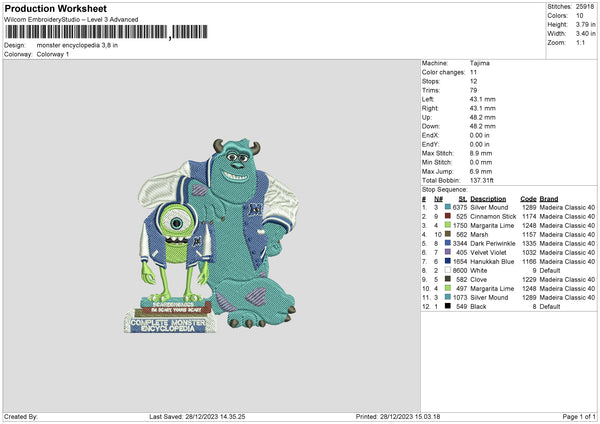
Task: Click the 'Description' column header
Action: click(488, 199)
